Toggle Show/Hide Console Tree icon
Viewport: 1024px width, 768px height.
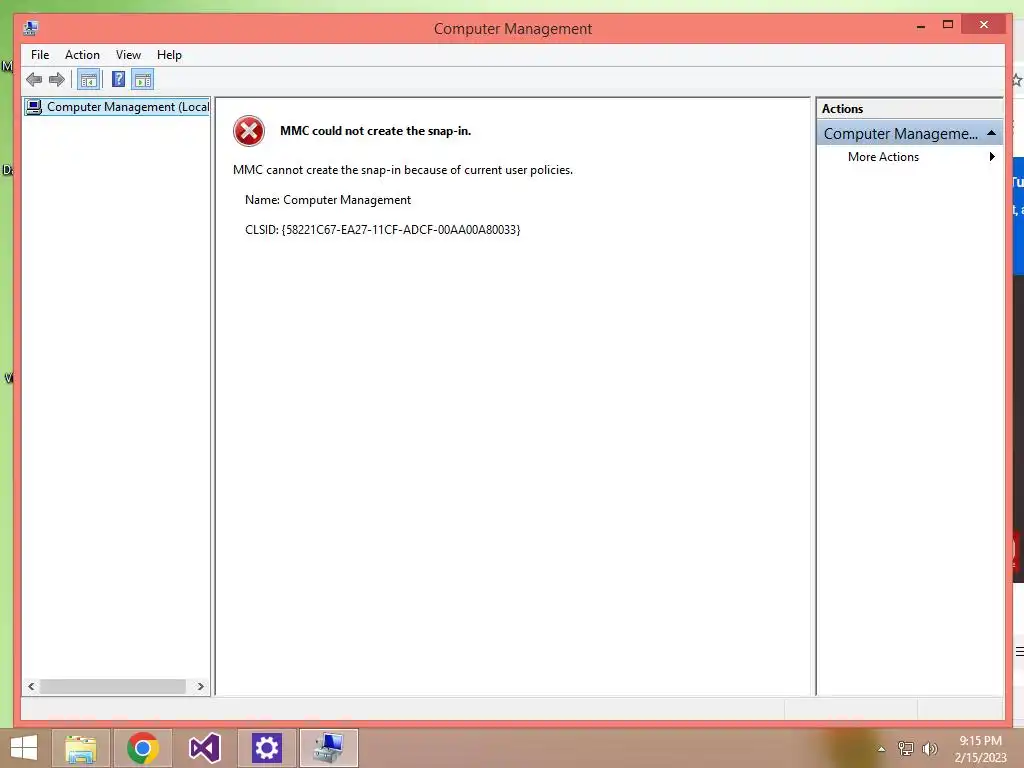[88, 80]
